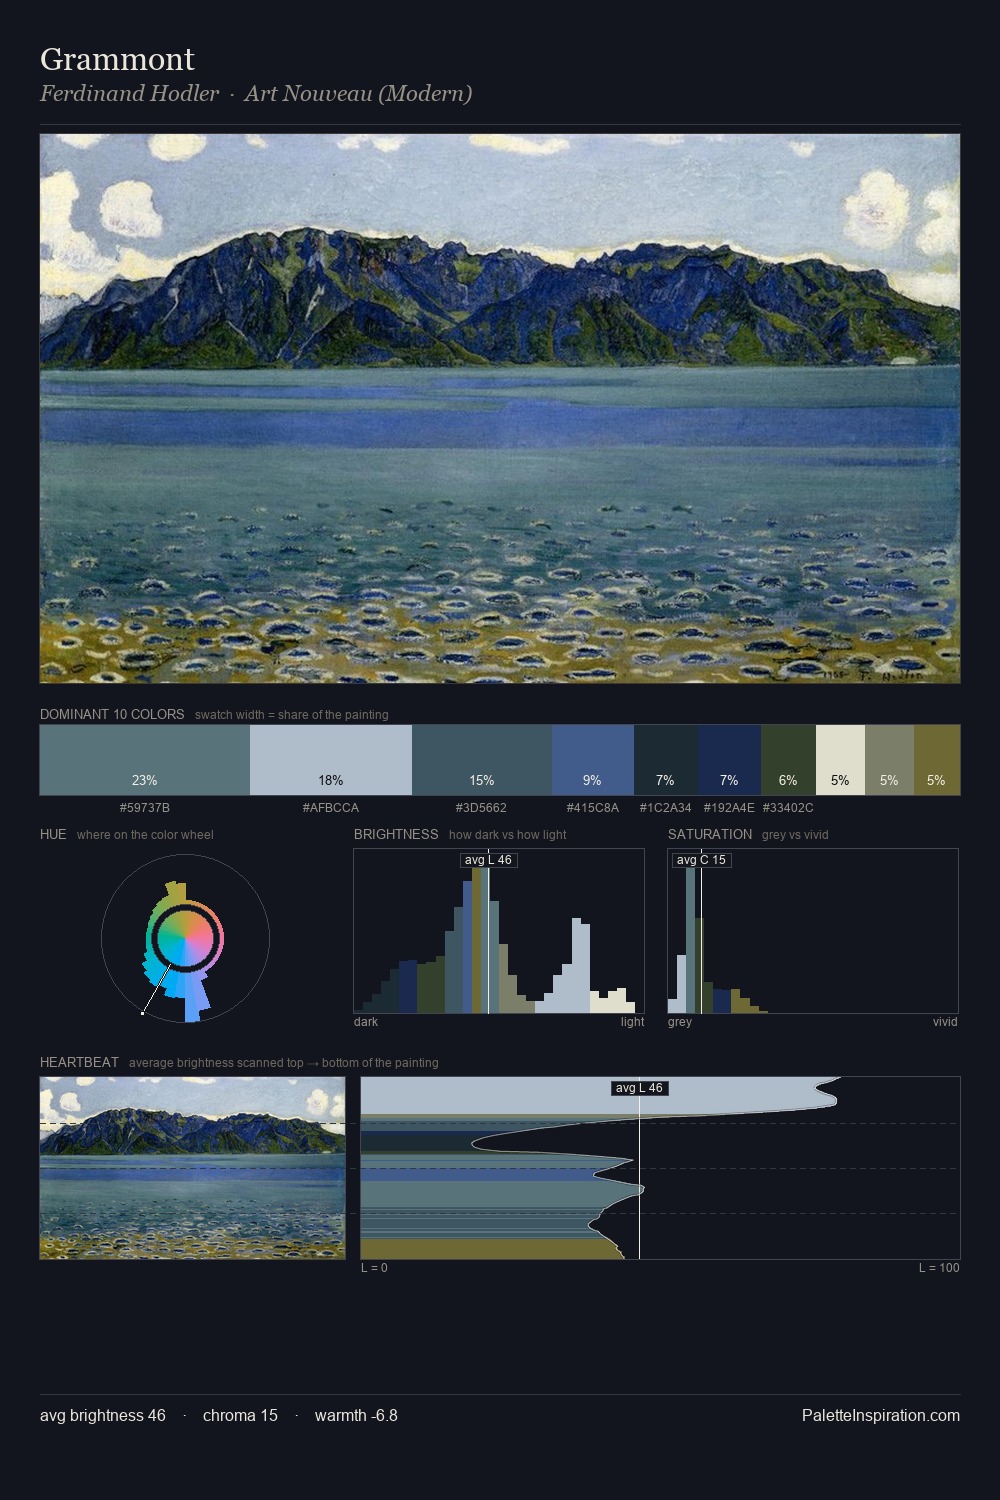Click 'swatch width = share of the painting' caption
The width and height of the screenshot is (1000, 1500).
click(292, 715)
